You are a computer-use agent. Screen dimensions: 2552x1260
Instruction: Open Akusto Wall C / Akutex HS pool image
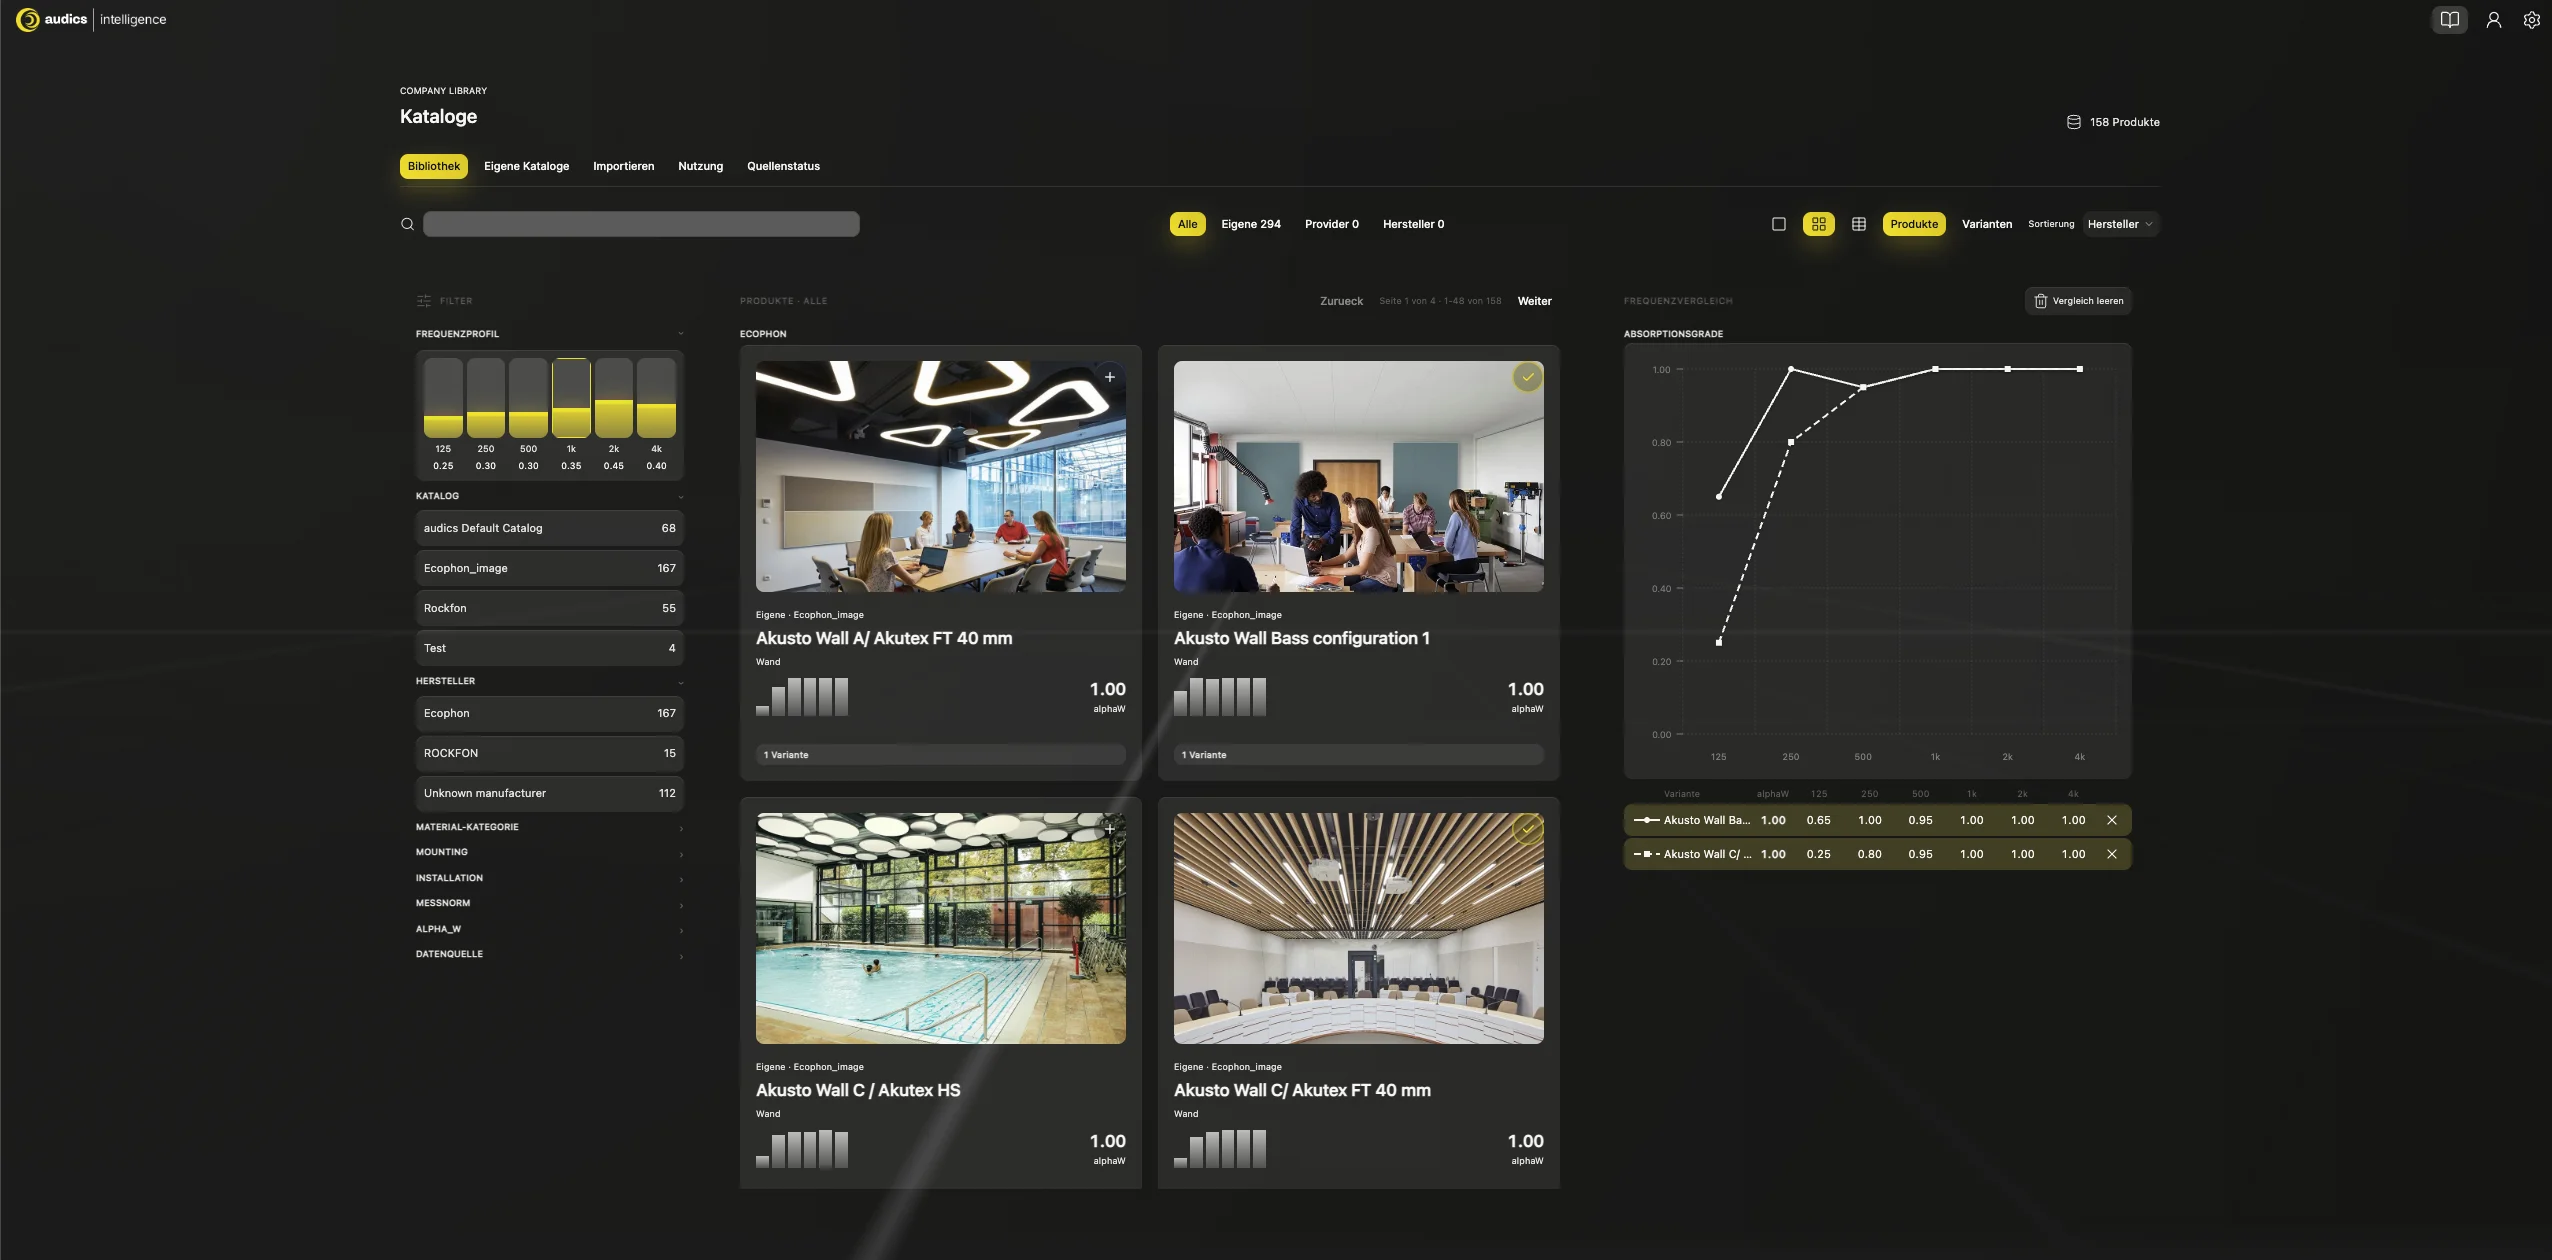(x=941, y=928)
